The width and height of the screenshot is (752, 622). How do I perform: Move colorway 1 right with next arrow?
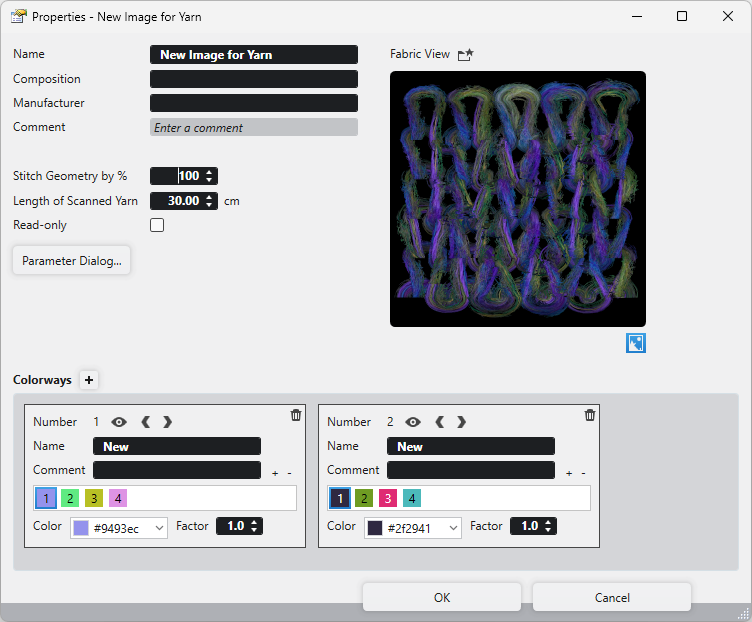tap(167, 422)
